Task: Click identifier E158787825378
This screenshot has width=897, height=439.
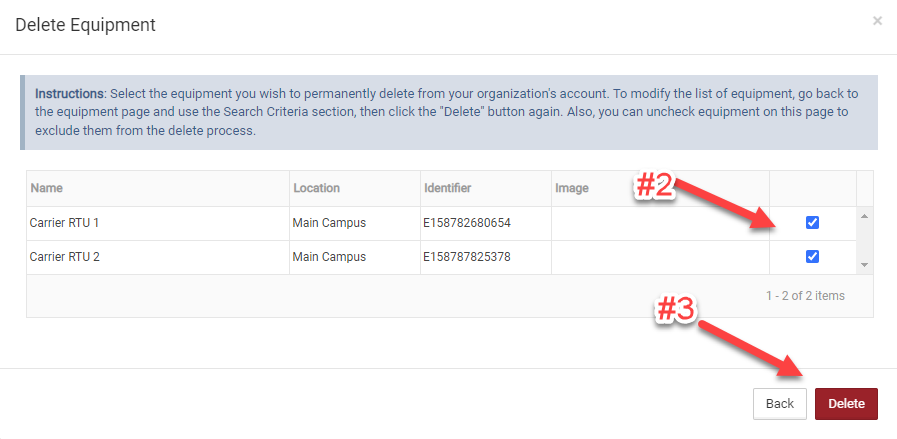Action: coord(467,257)
